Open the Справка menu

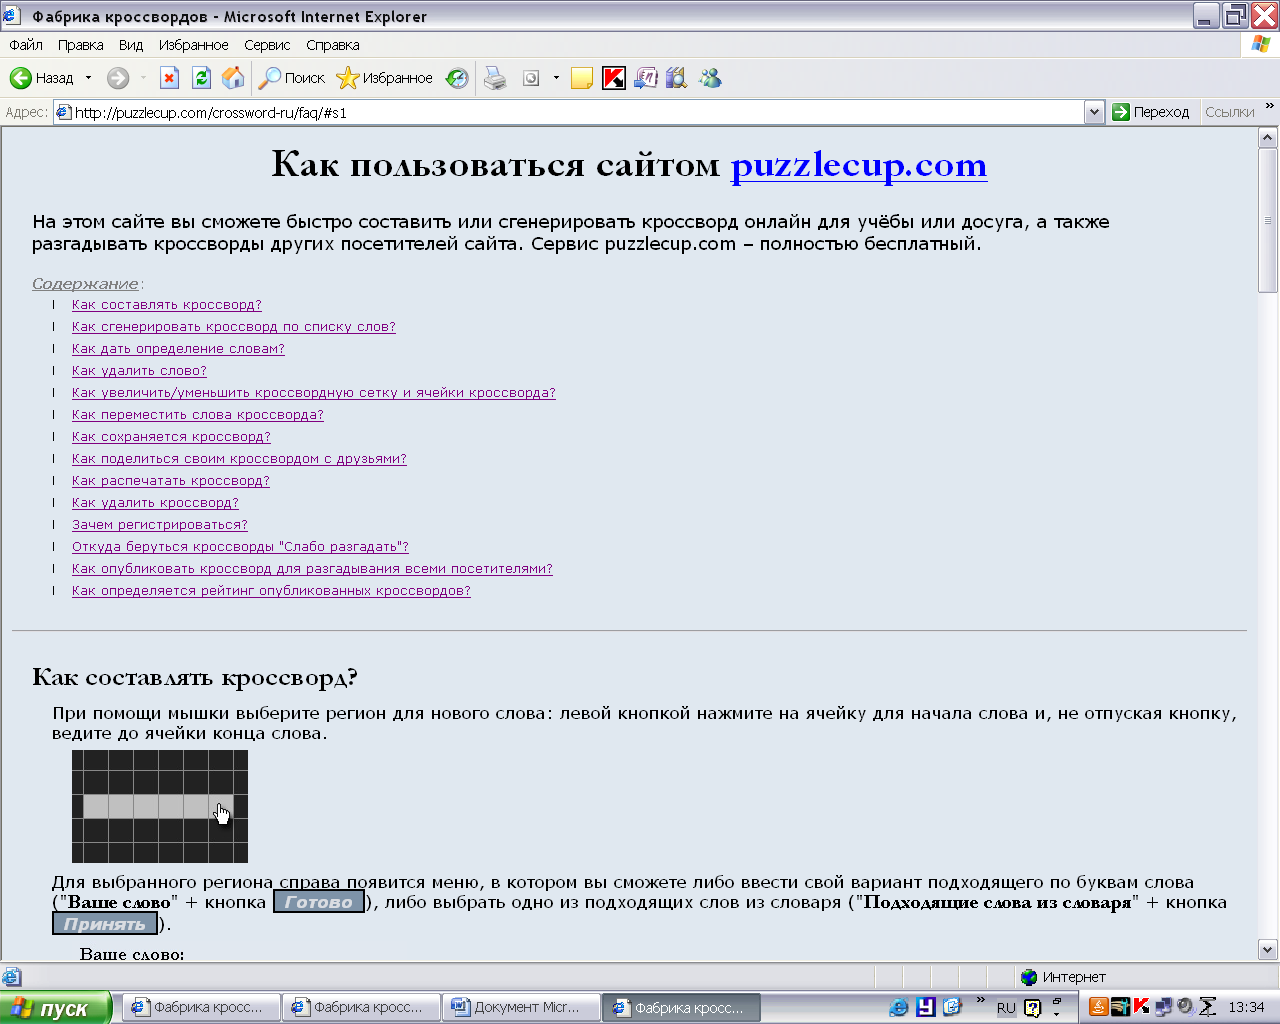click(x=333, y=45)
